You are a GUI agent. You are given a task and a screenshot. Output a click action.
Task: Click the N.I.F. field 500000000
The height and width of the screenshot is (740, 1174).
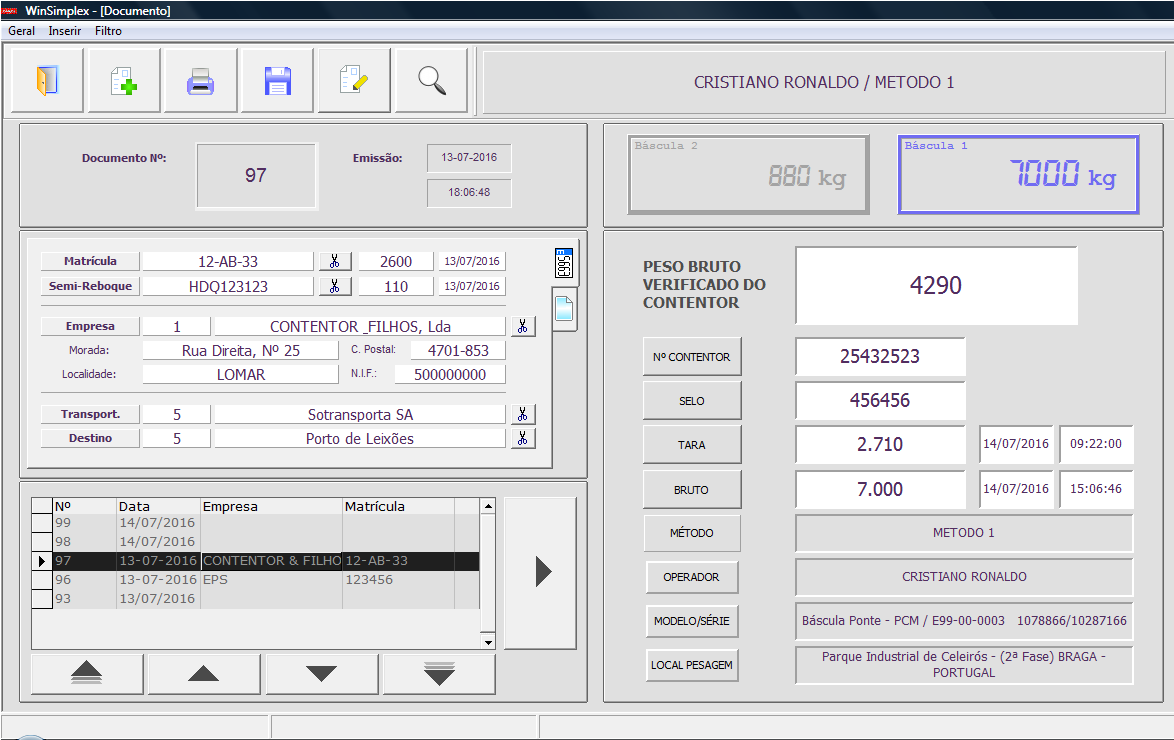450,374
